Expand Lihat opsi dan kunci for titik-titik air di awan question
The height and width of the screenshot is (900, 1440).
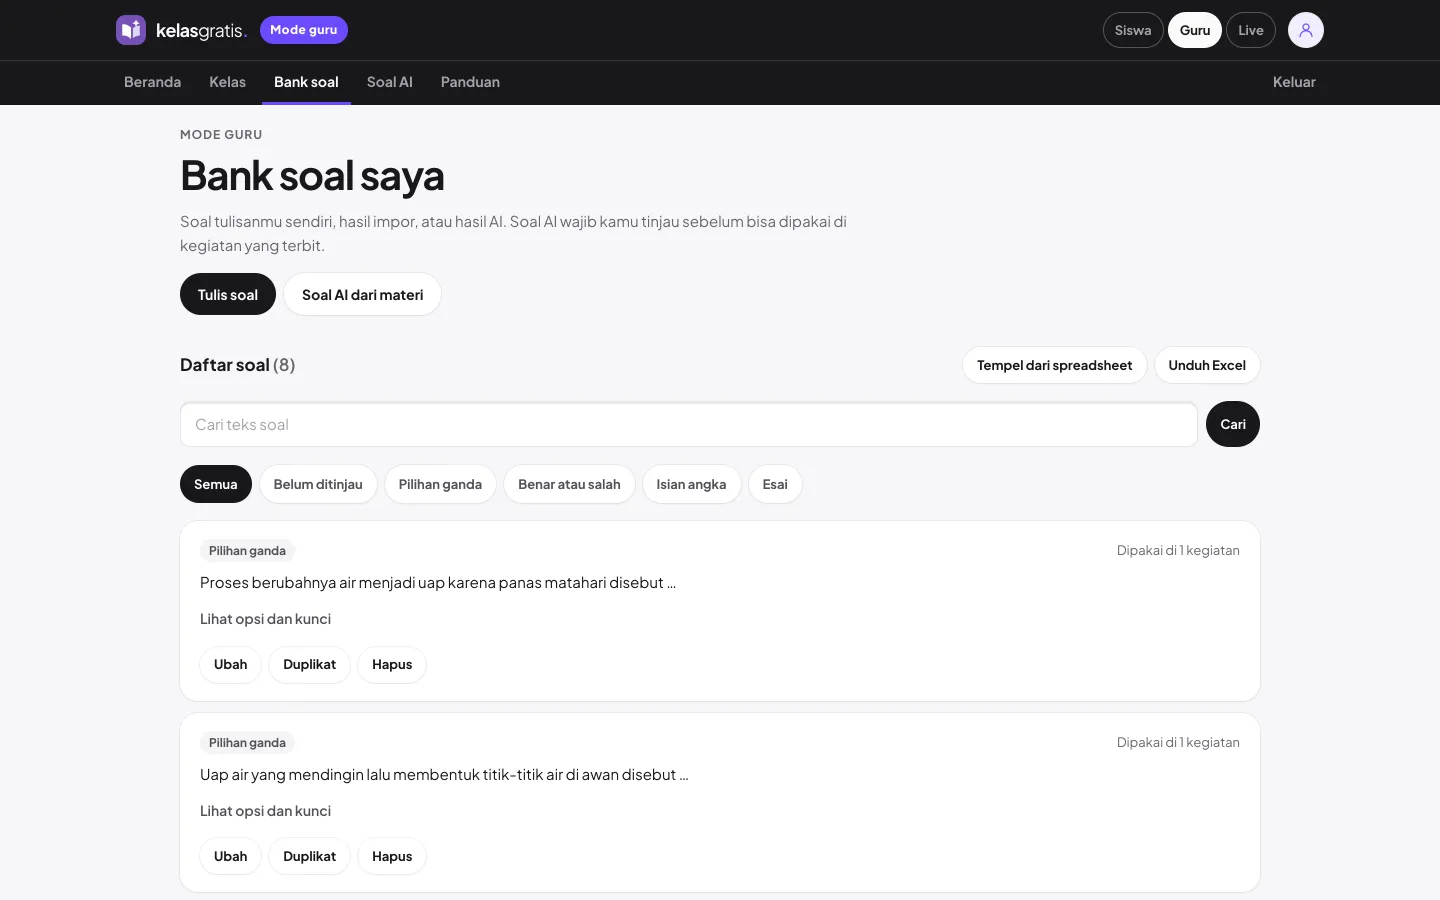265,811
